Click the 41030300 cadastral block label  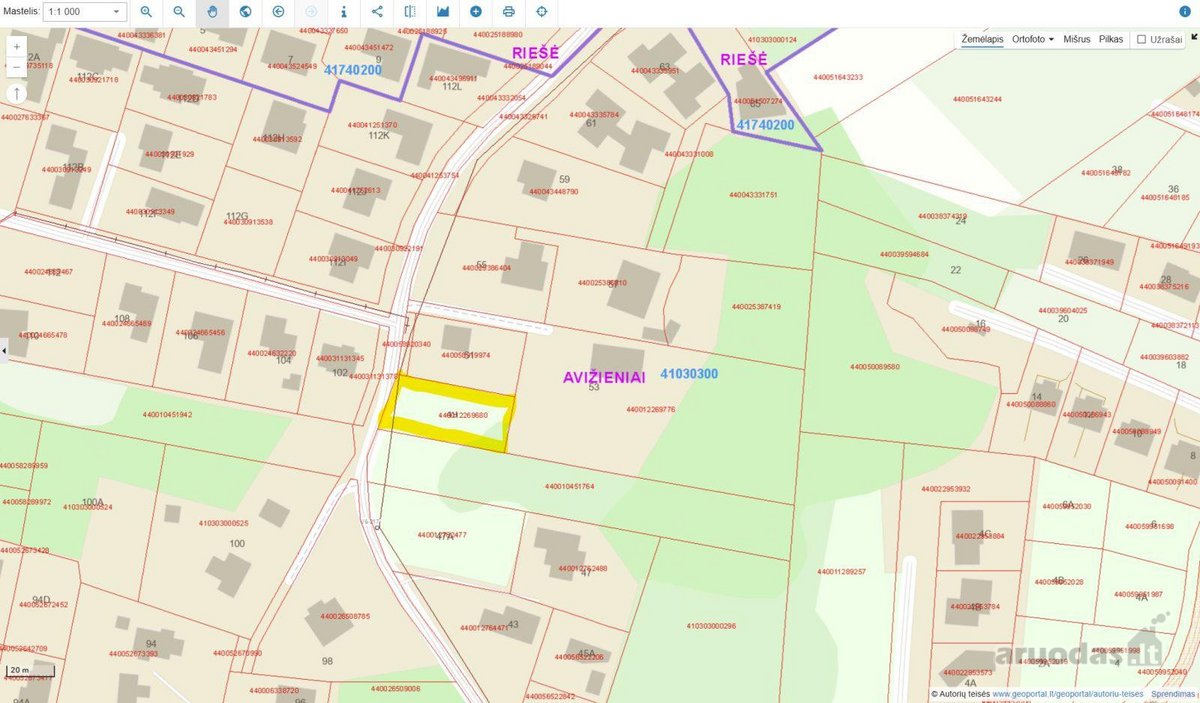689,374
